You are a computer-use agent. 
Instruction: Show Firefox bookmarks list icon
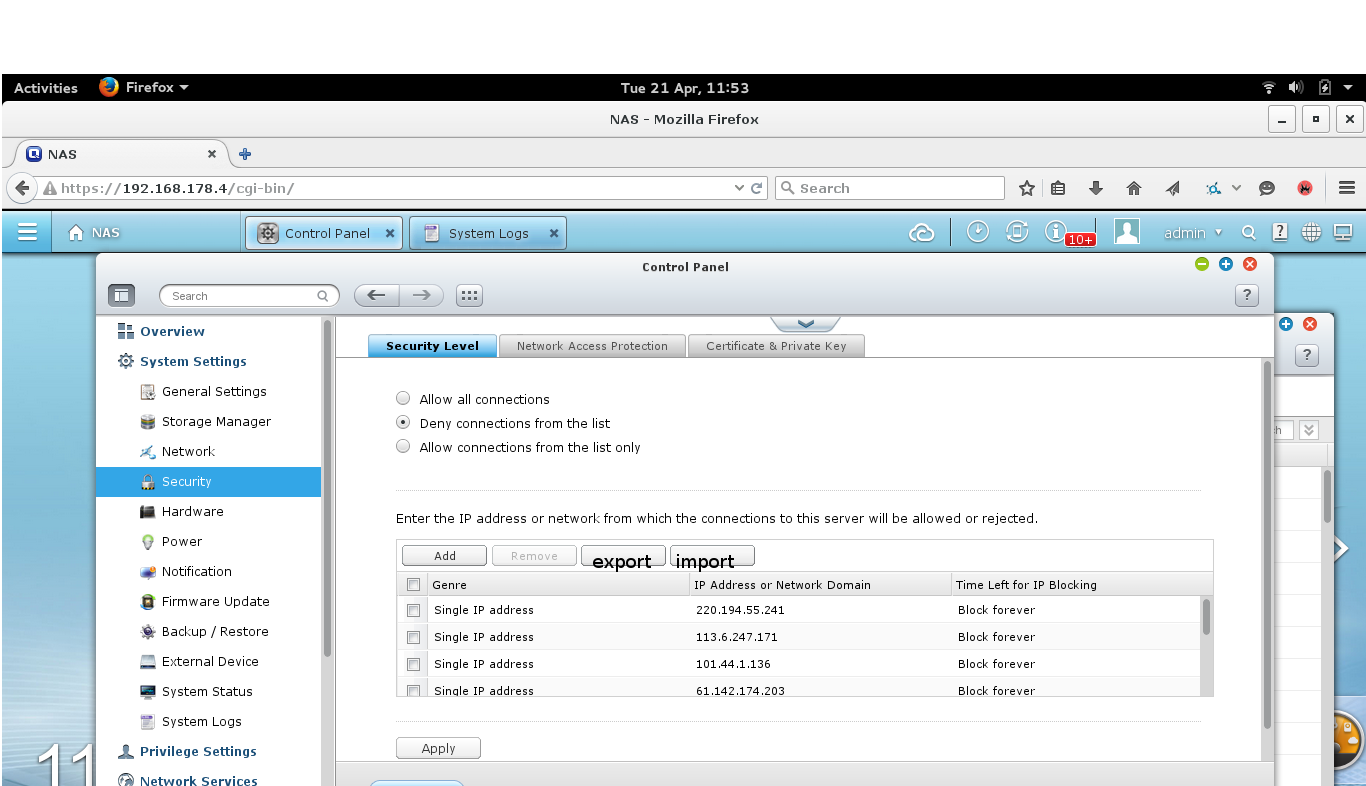[x=1059, y=188]
